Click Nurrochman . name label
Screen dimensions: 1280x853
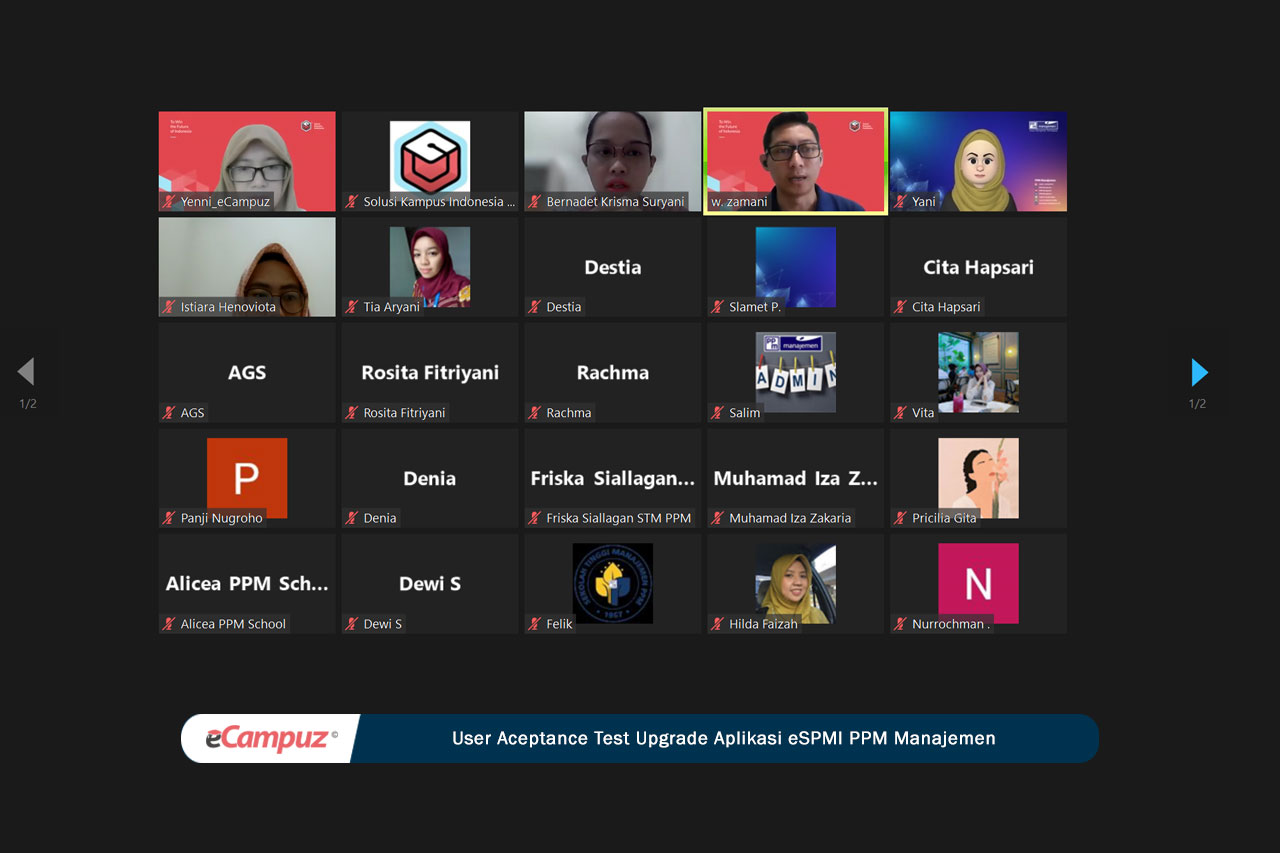coord(951,624)
